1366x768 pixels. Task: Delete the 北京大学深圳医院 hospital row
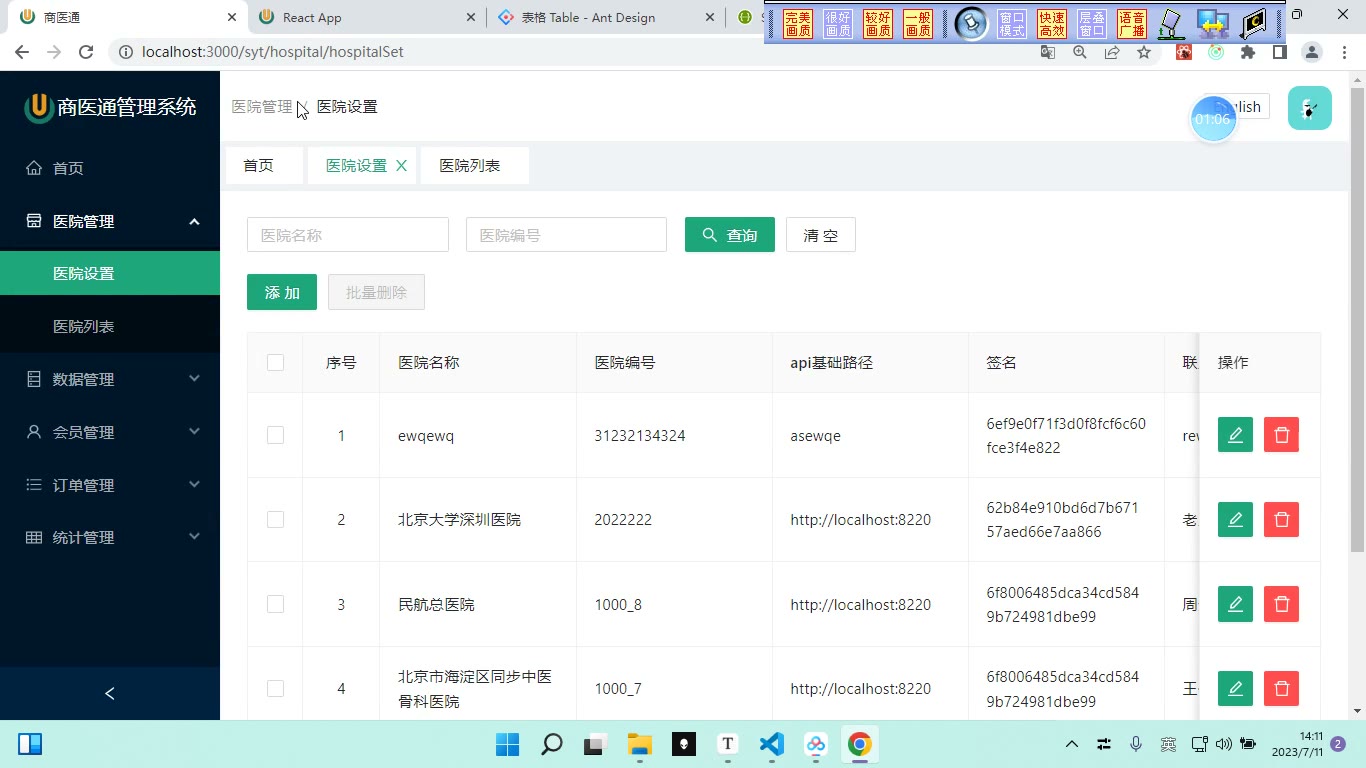1281,520
